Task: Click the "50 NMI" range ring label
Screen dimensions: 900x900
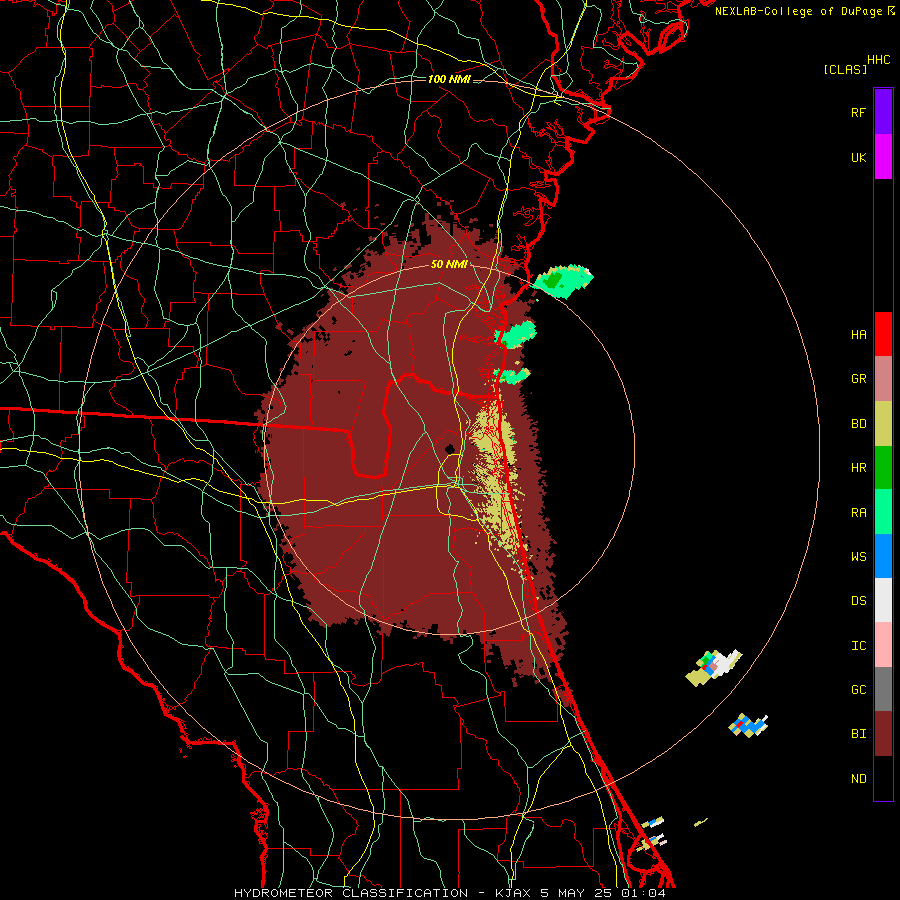Action: tap(449, 265)
